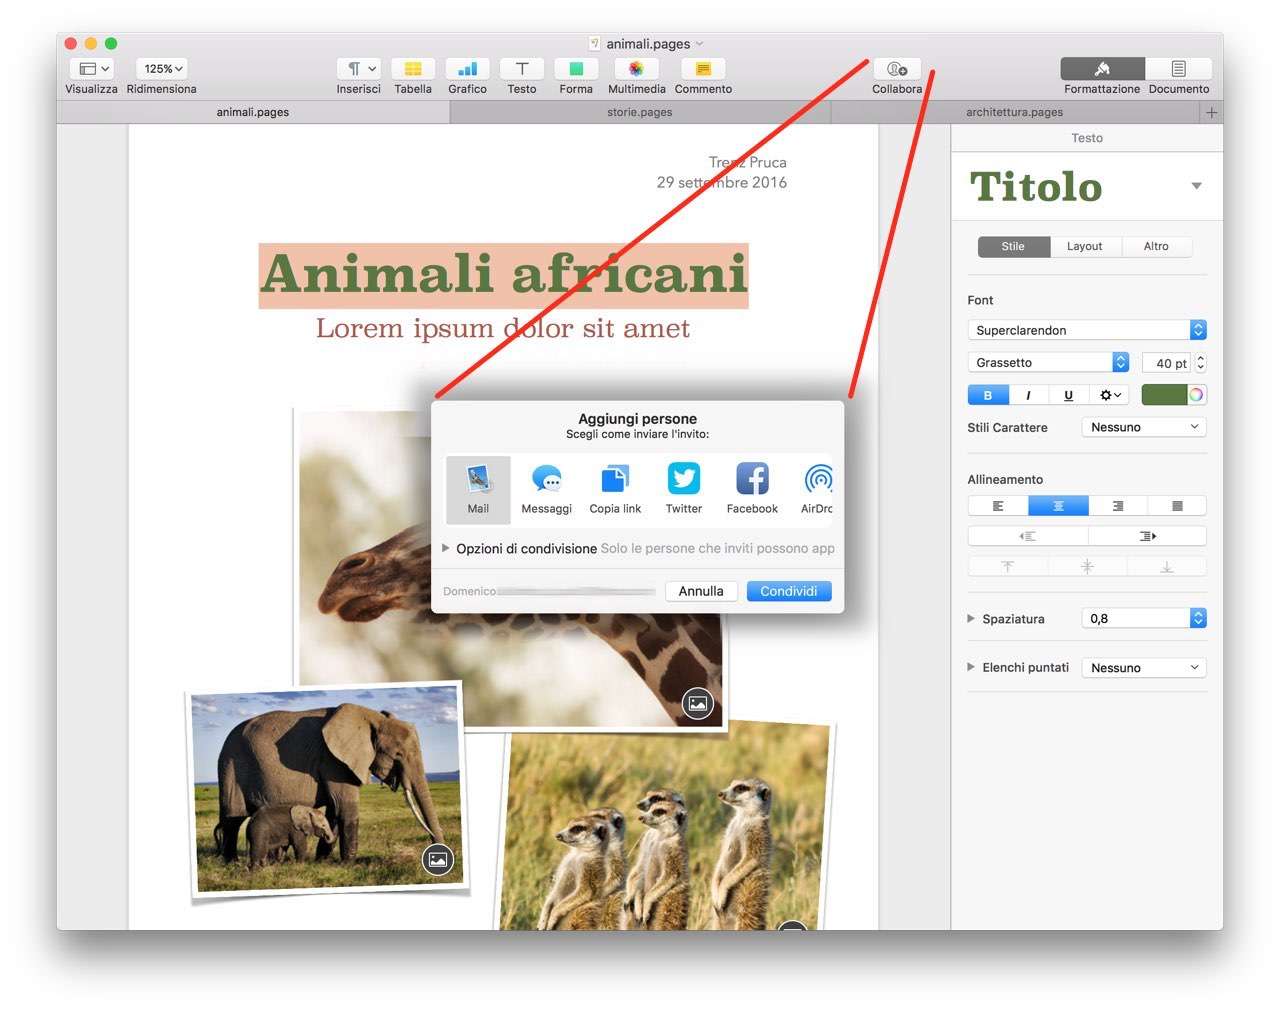This screenshot has height=1011, width=1280.
Task: Toggle bold text formatting
Action: (x=988, y=395)
